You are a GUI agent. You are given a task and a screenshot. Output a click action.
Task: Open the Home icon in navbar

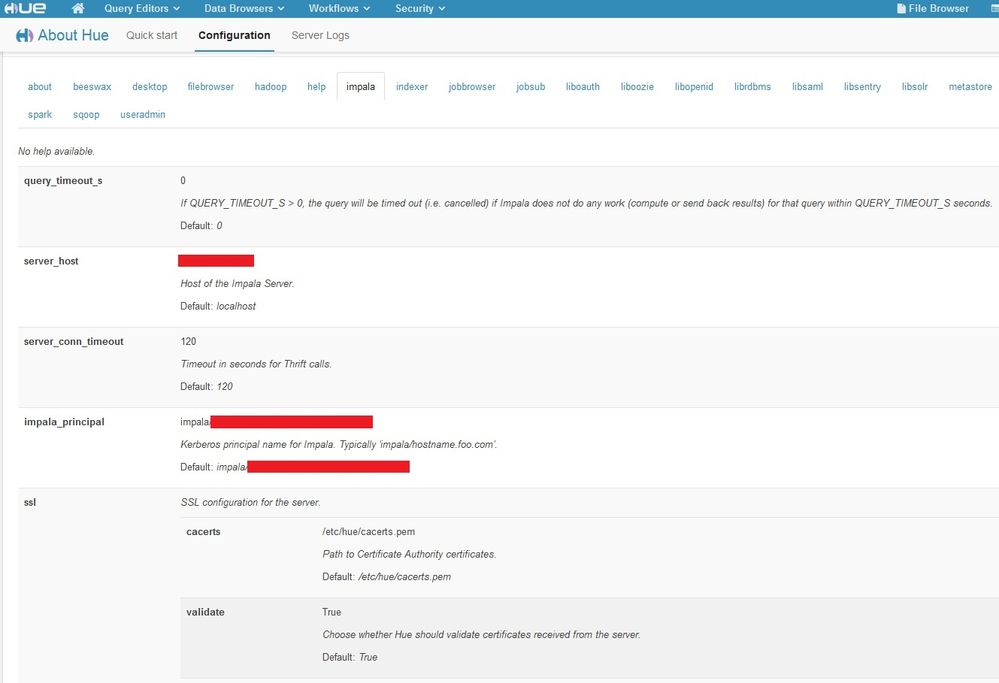[x=78, y=8]
